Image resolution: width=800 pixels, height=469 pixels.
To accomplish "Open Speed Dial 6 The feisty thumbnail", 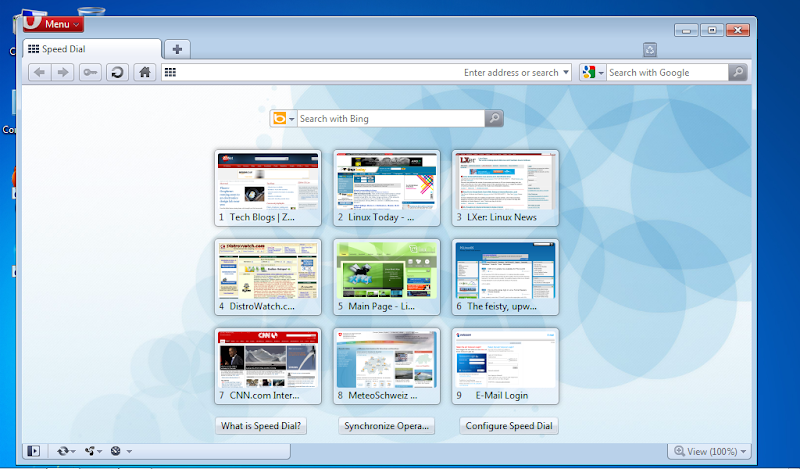I will coord(505,277).
